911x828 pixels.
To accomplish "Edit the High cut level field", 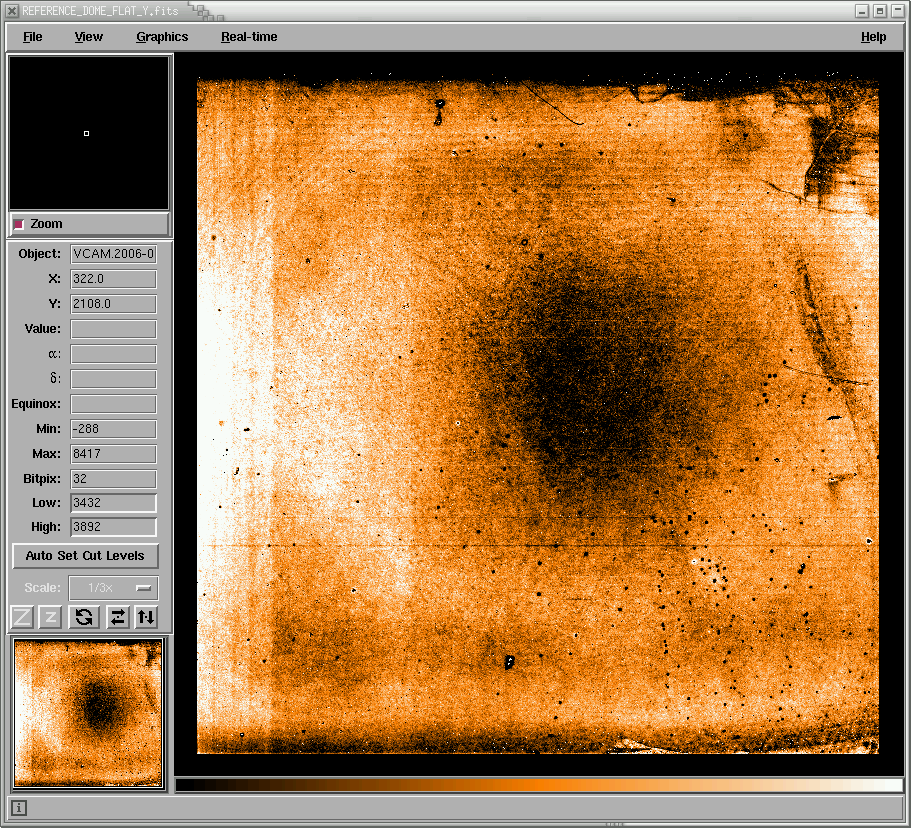I will 113,527.
